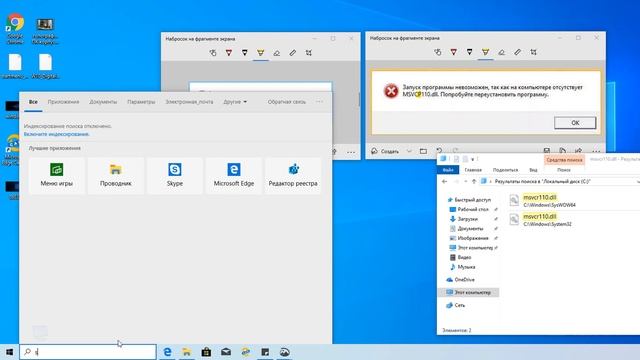Select eraser tool in right sketch window
The image size is (640, 360).
(x=501, y=52)
